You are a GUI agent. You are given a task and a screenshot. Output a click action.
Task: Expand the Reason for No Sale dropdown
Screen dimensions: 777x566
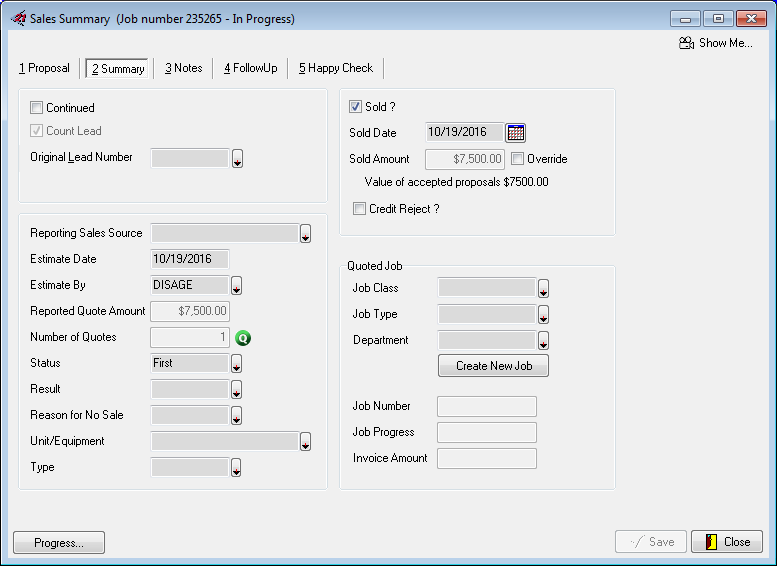pos(236,416)
